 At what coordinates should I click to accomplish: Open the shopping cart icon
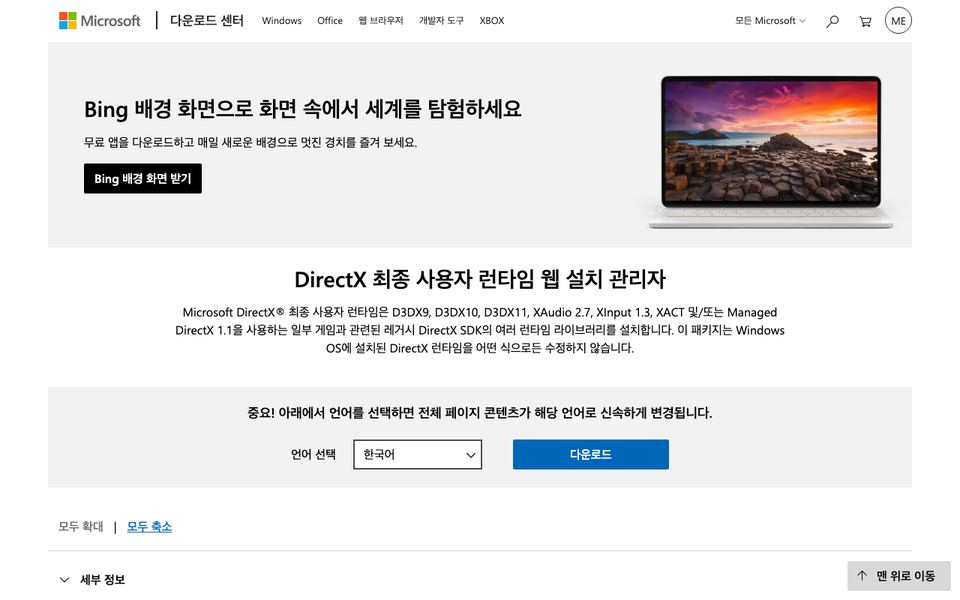pos(865,21)
